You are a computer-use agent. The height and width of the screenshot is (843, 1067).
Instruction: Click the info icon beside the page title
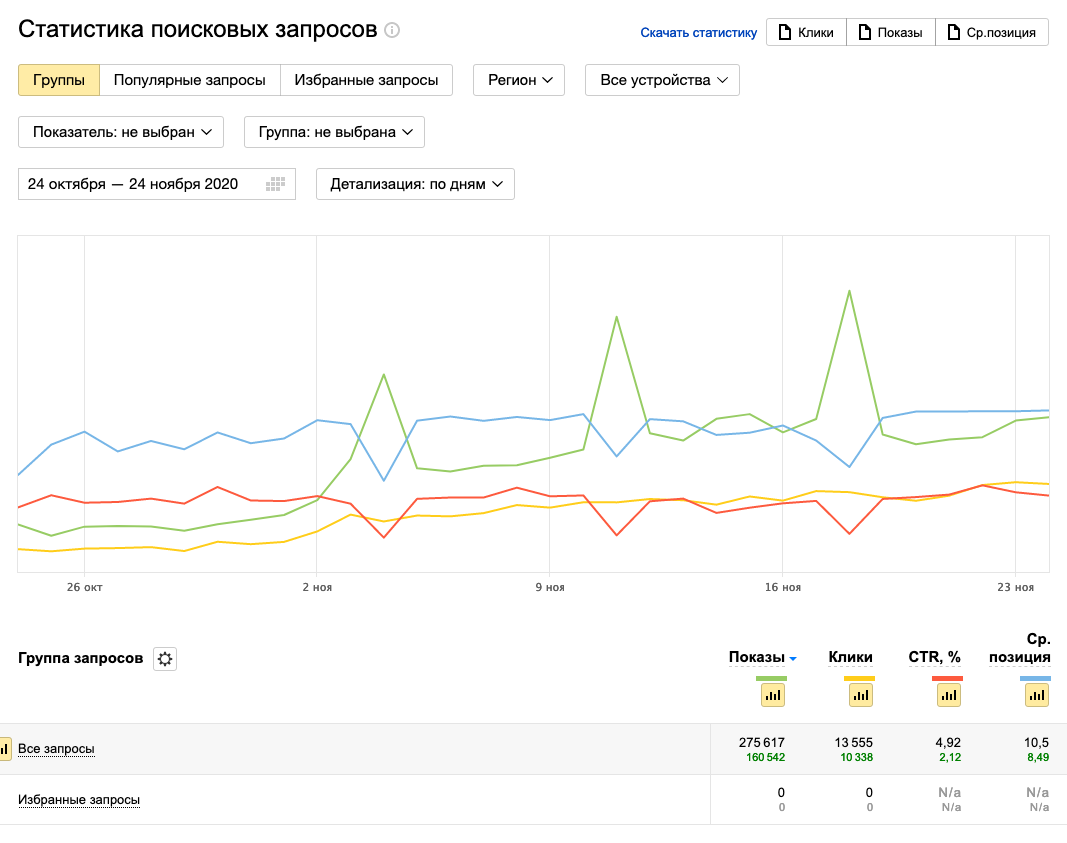(x=392, y=30)
